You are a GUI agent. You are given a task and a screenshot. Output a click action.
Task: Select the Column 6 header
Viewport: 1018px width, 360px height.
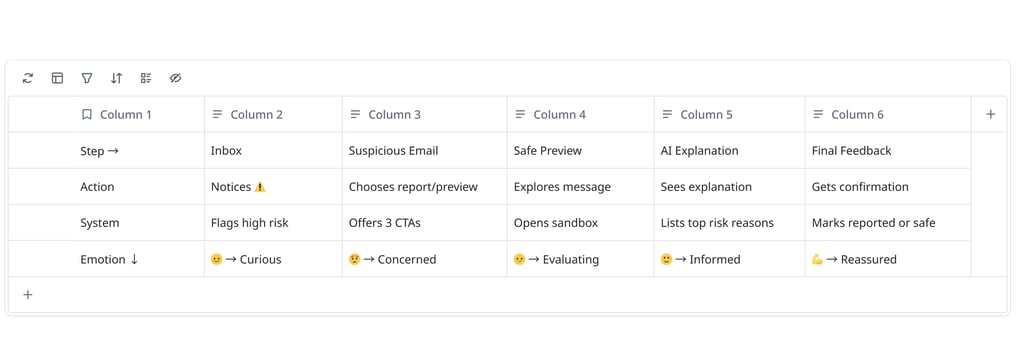[x=888, y=114]
